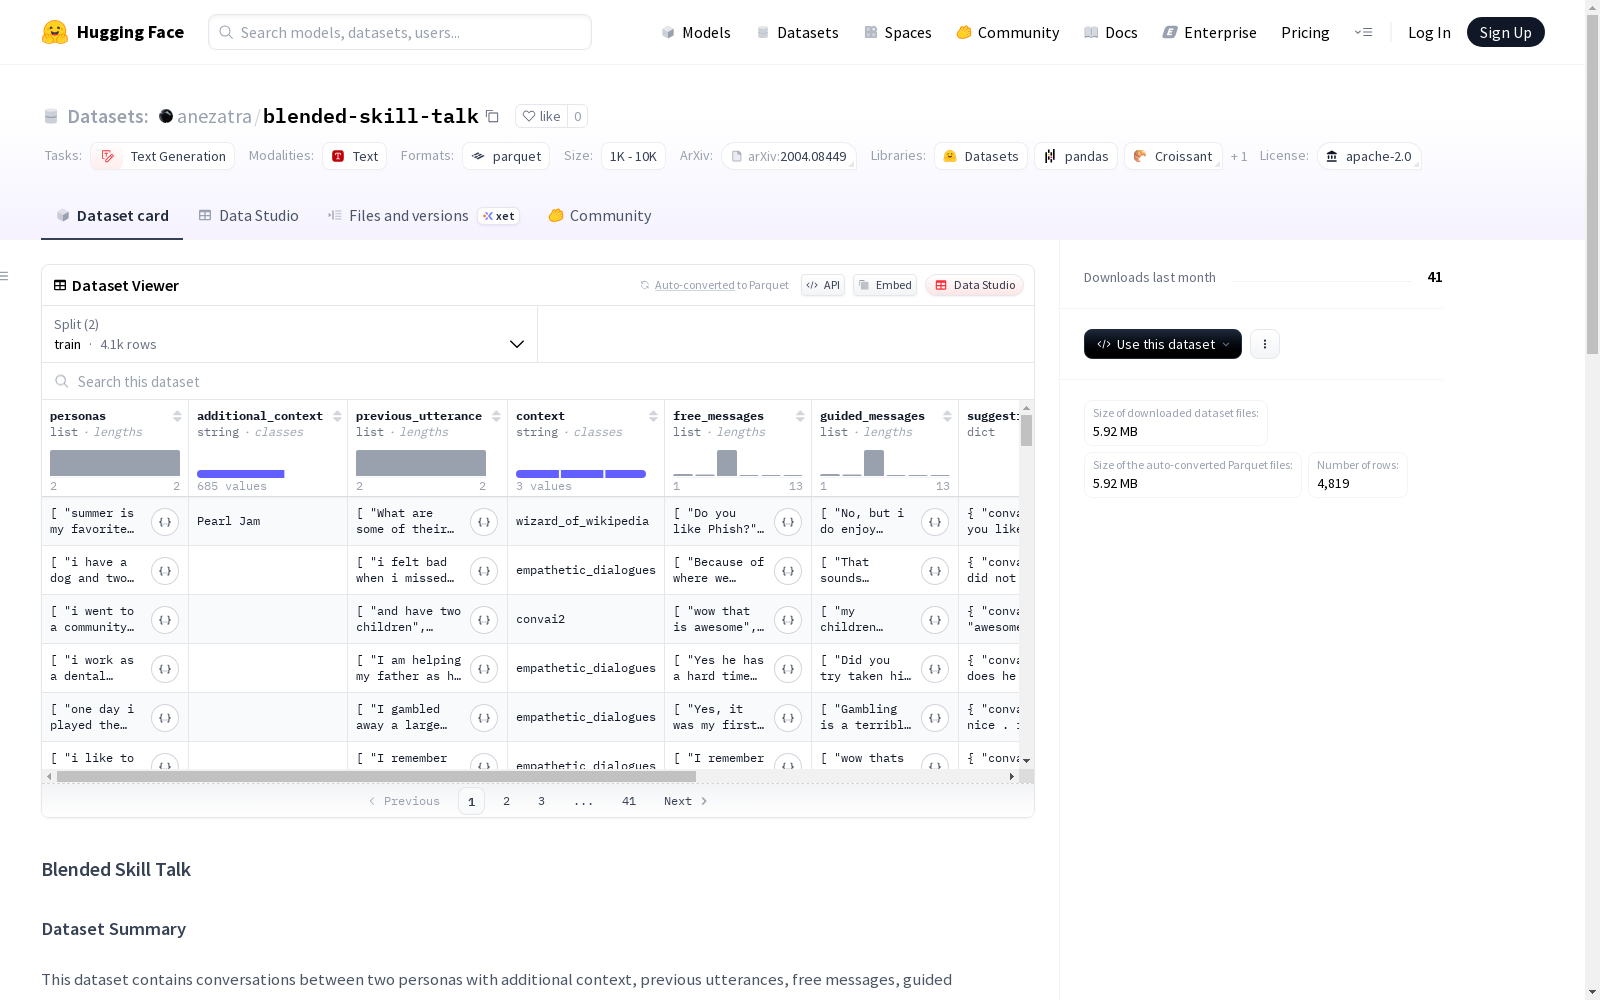This screenshot has height=1000, width=1600.
Task: Focus the search models, datasets, users box
Action: click(x=400, y=32)
